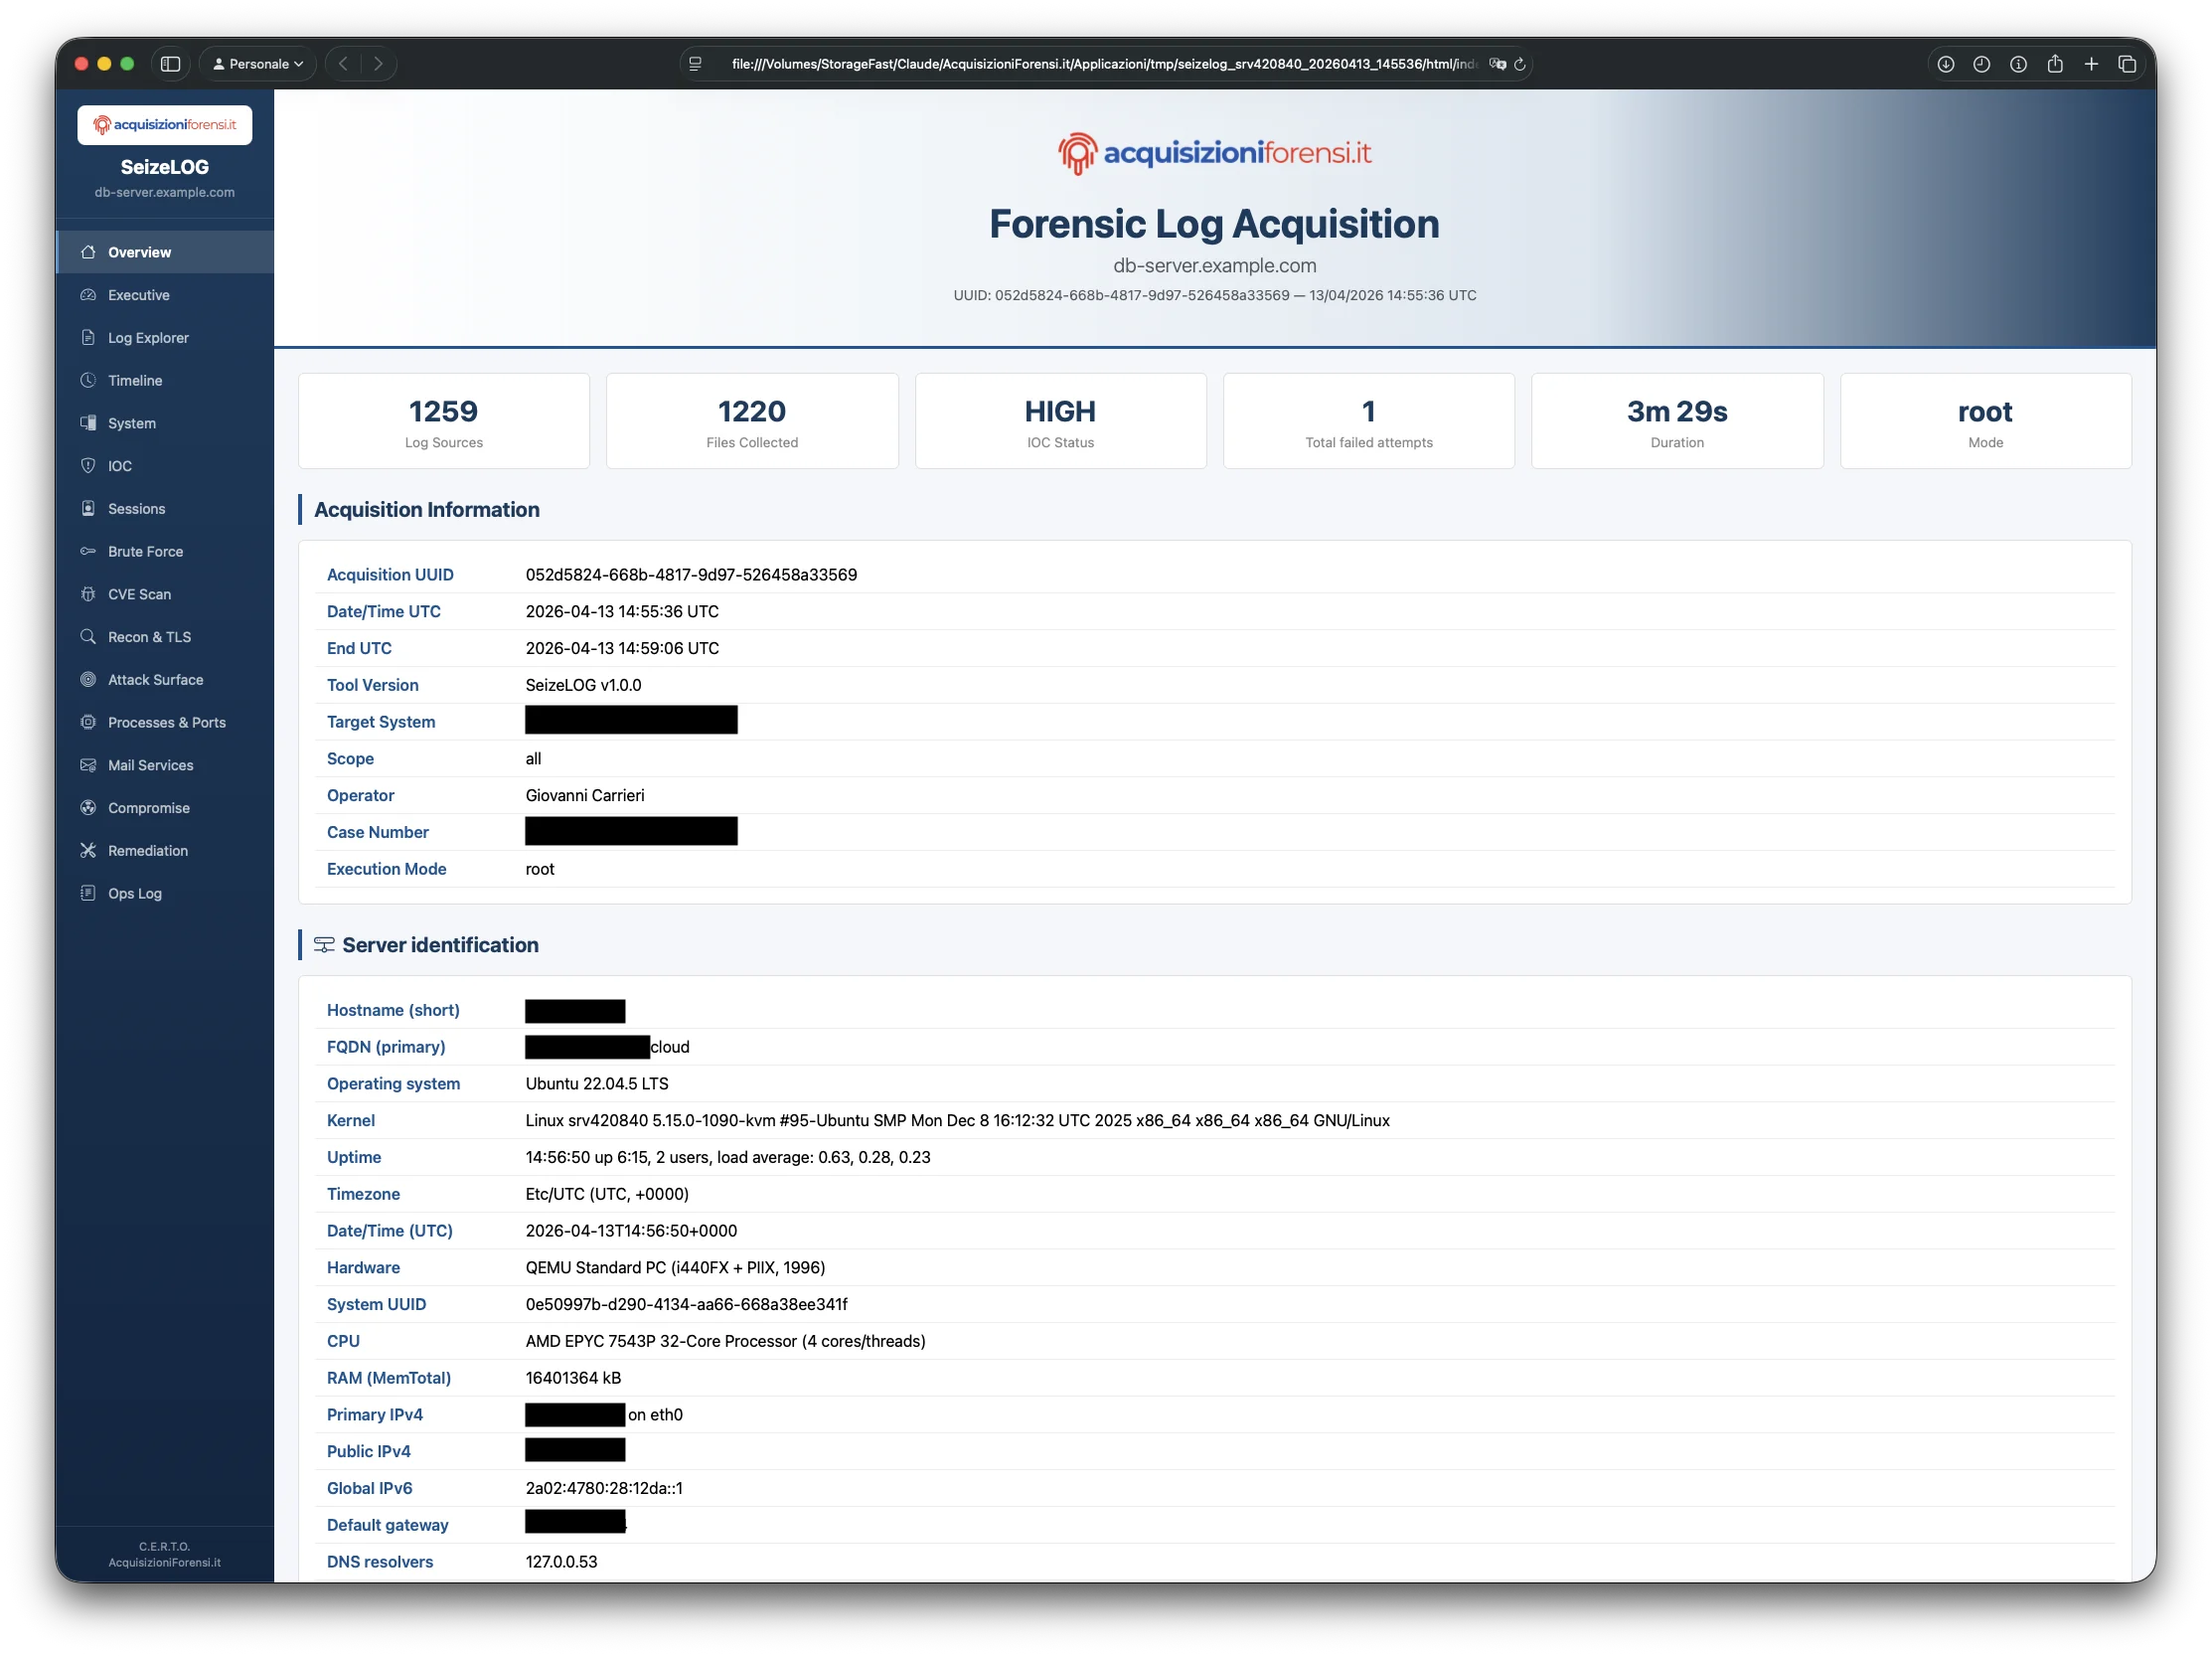This screenshot has width=2212, height=1656.
Task: Open a new Safari tab with plus icon
Action: click(x=2091, y=63)
